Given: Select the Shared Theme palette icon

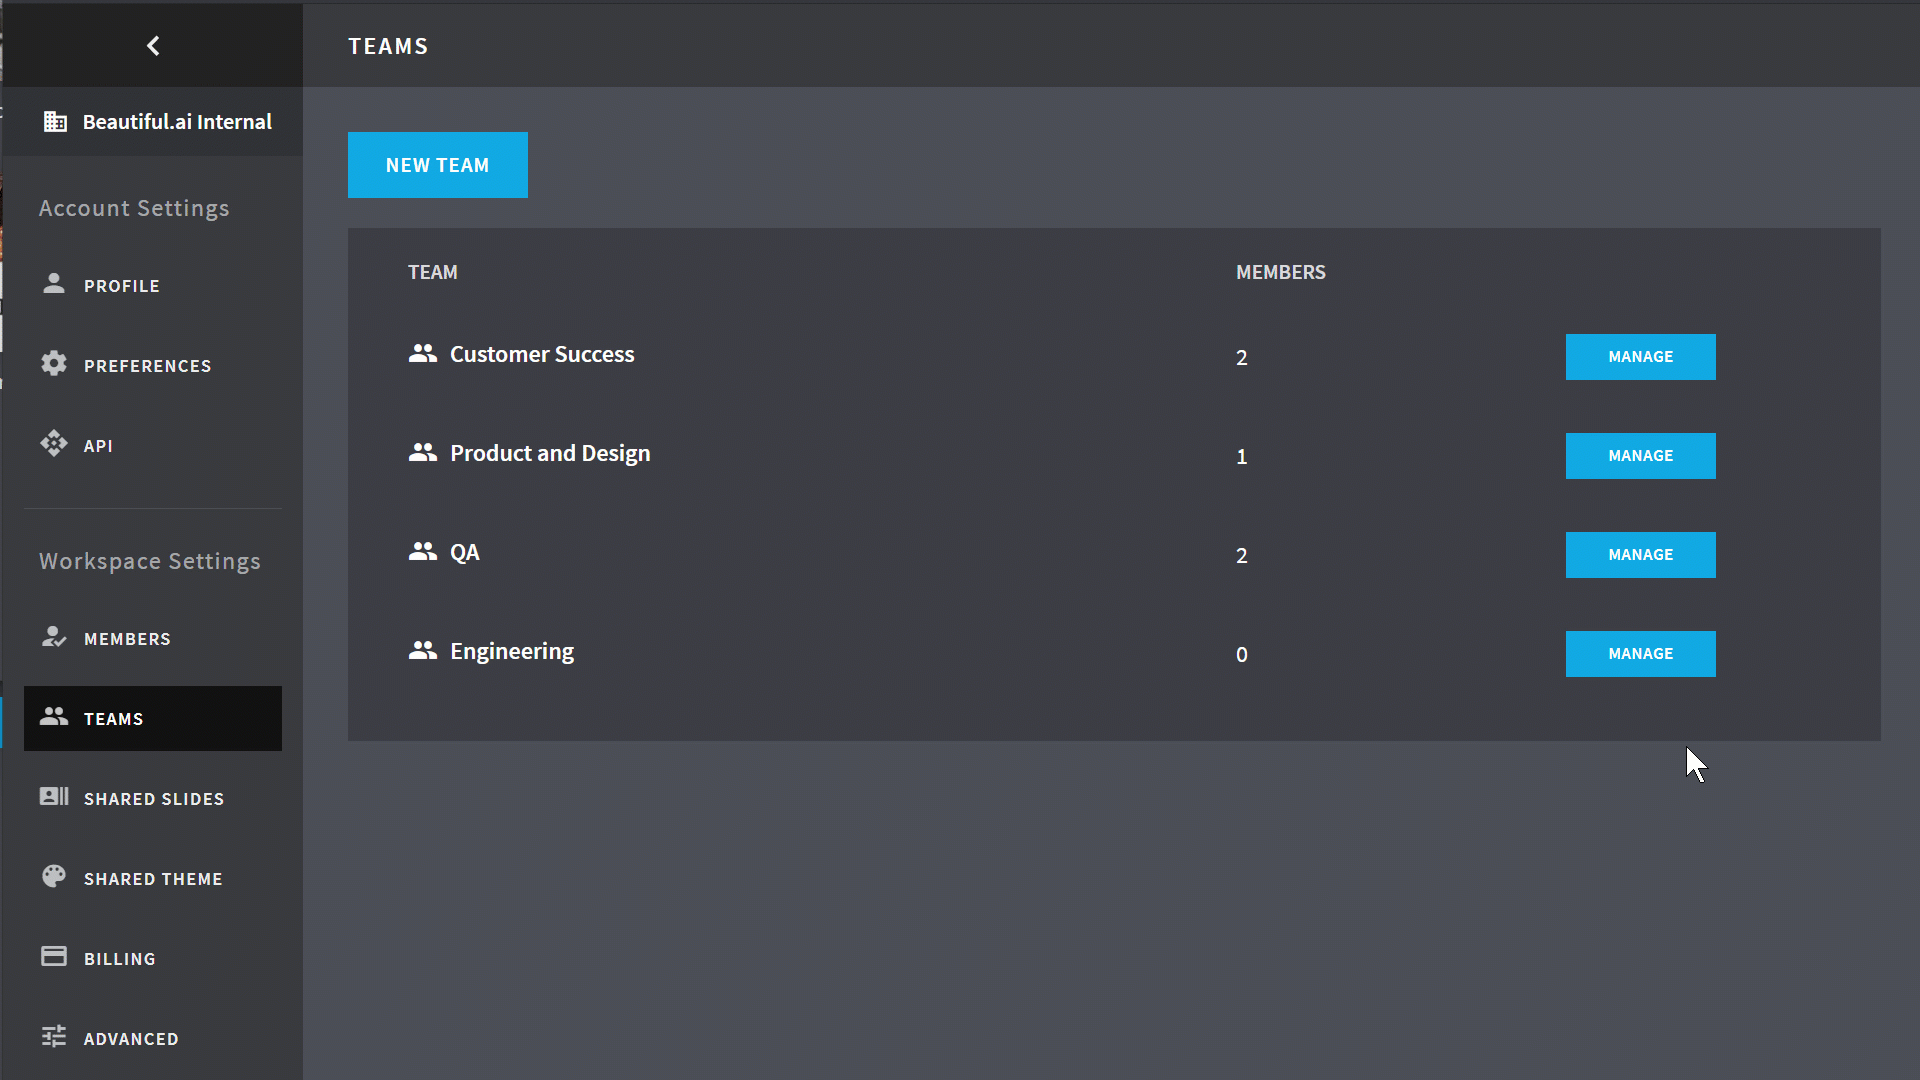Looking at the screenshot, I should tap(54, 876).
